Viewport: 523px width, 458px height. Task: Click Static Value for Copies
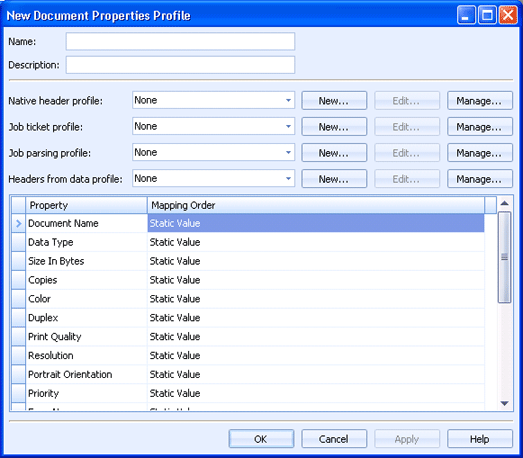[316, 280]
